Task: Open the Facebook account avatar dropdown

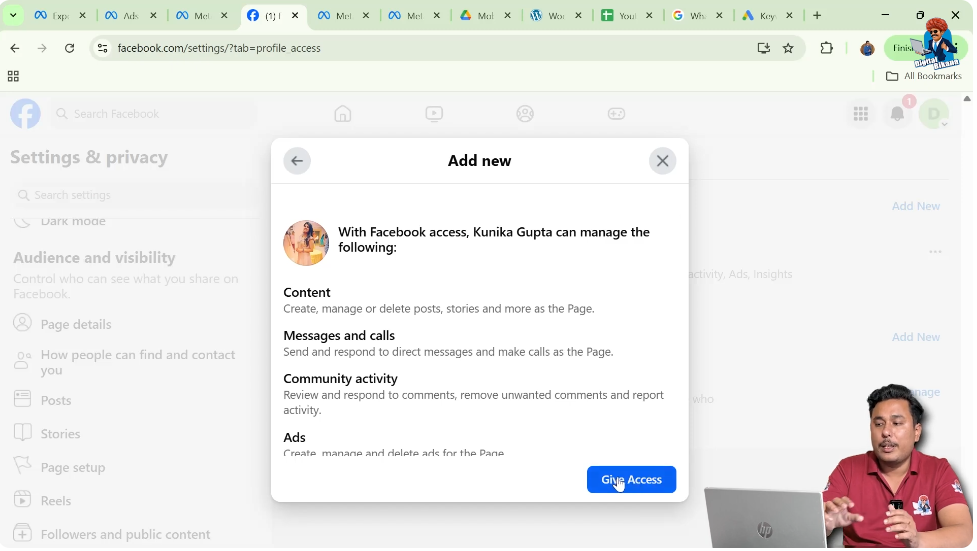Action: pyautogui.click(x=936, y=114)
